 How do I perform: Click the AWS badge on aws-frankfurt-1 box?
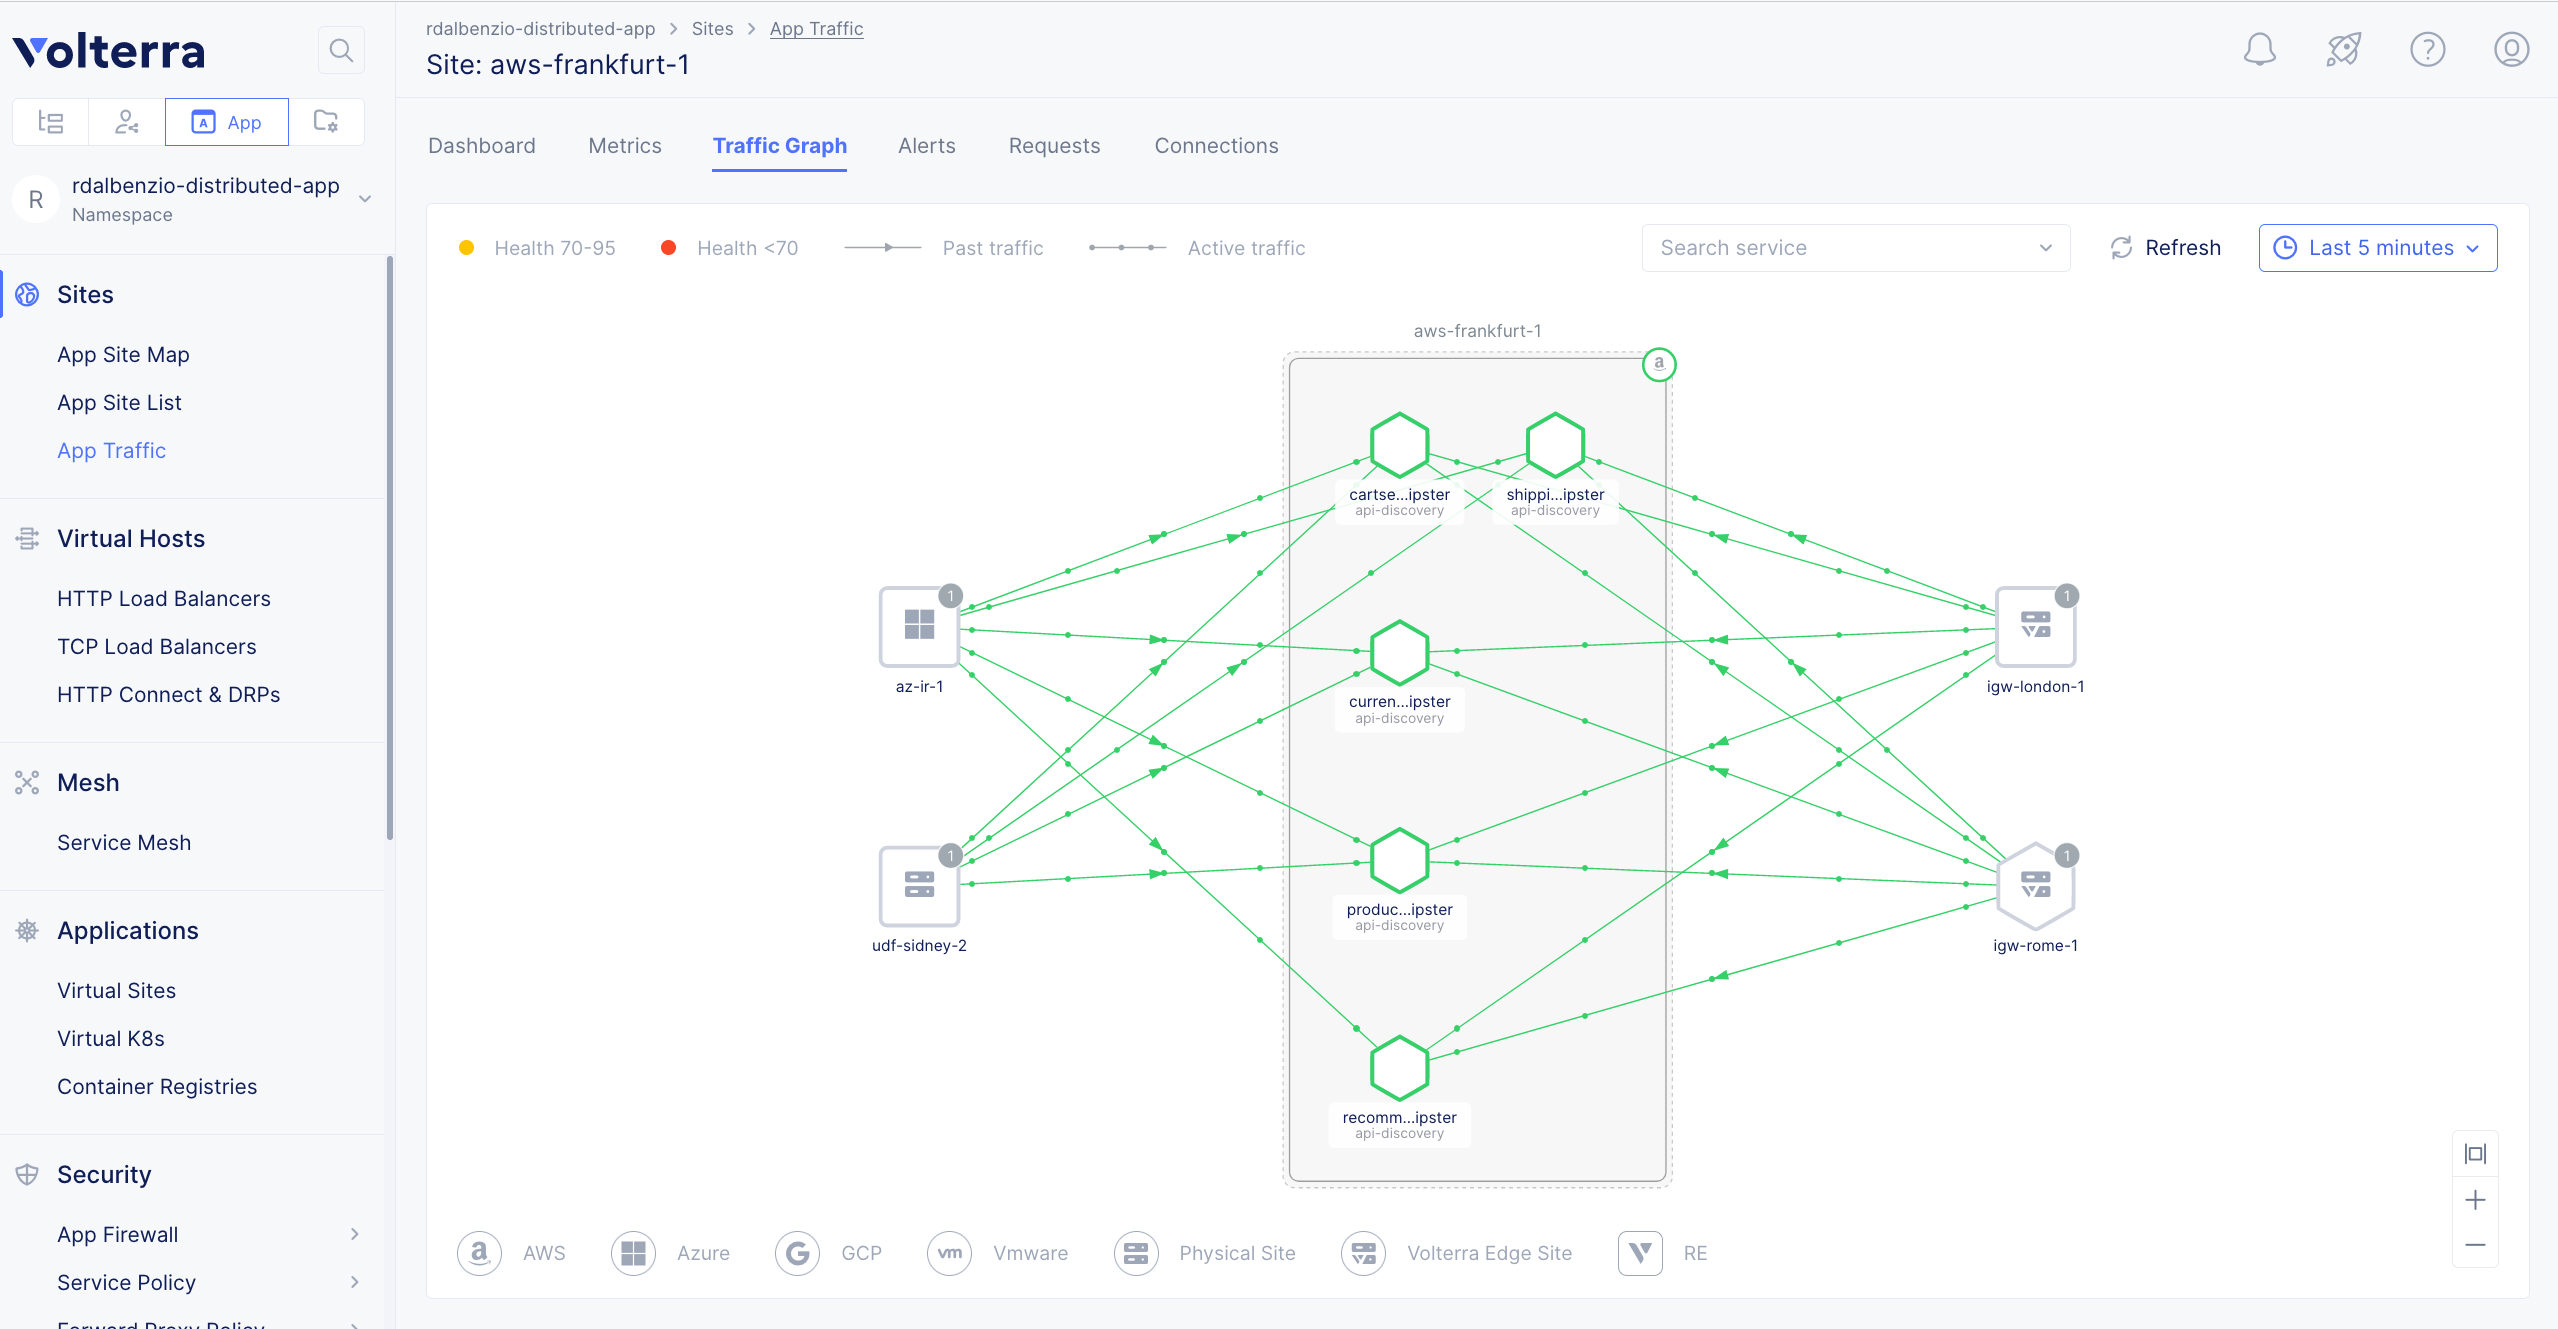[x=1659, y=364]
